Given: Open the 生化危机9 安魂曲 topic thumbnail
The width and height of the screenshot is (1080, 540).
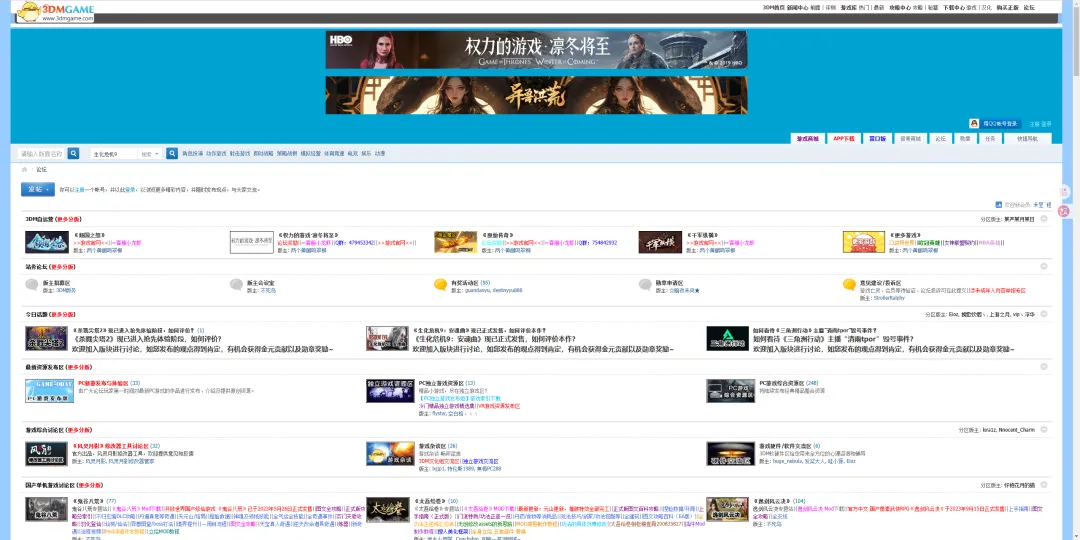Looking at the screenshot, I should [387, 338].
